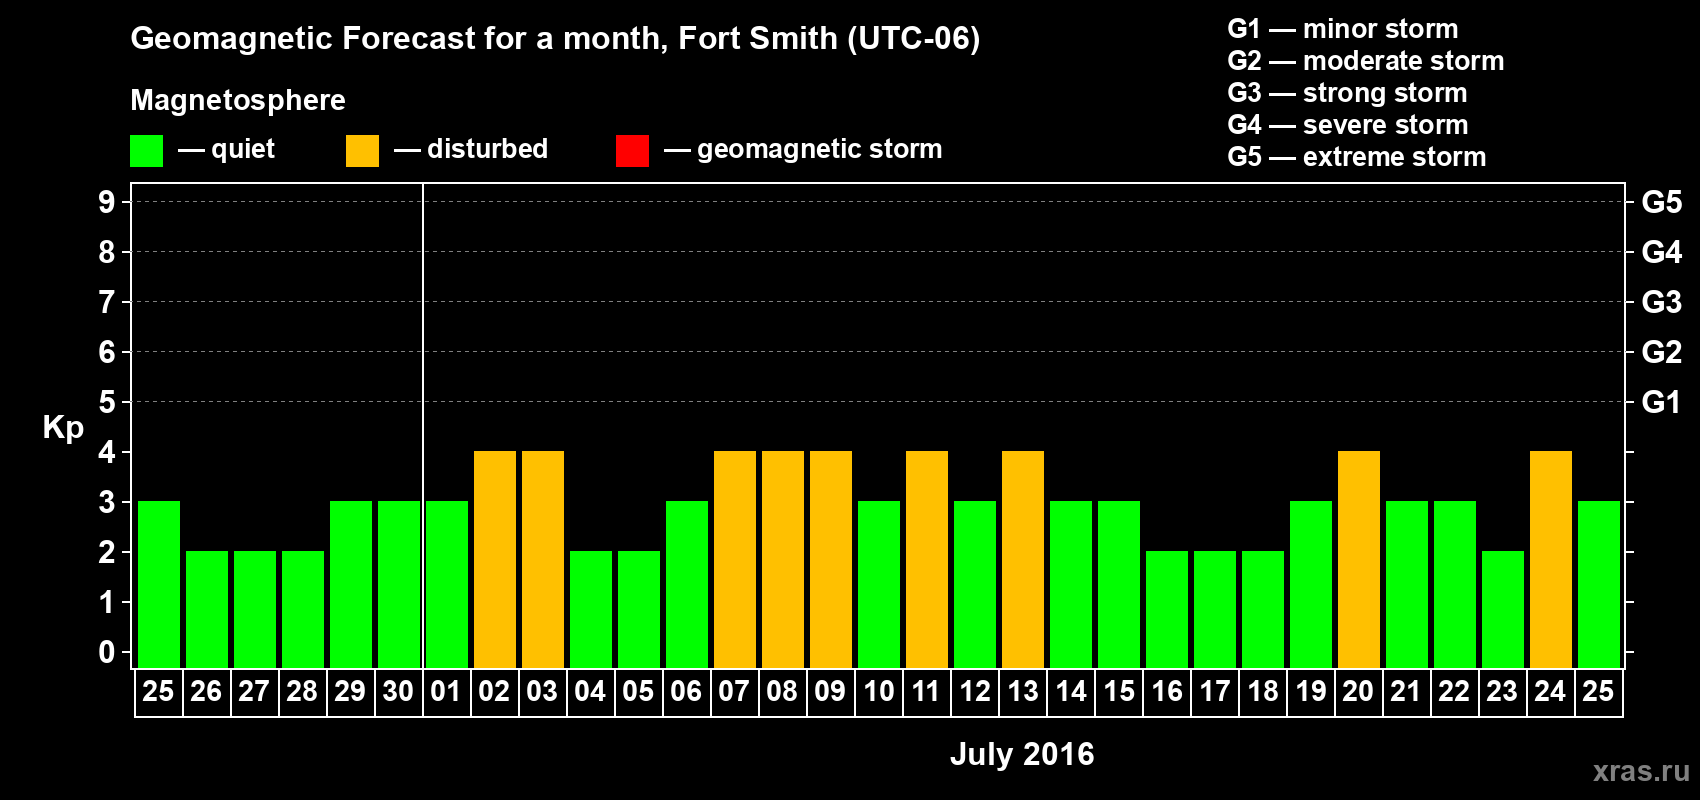Select the bar for June 25
1700x800 pixels.
[159, 584]
